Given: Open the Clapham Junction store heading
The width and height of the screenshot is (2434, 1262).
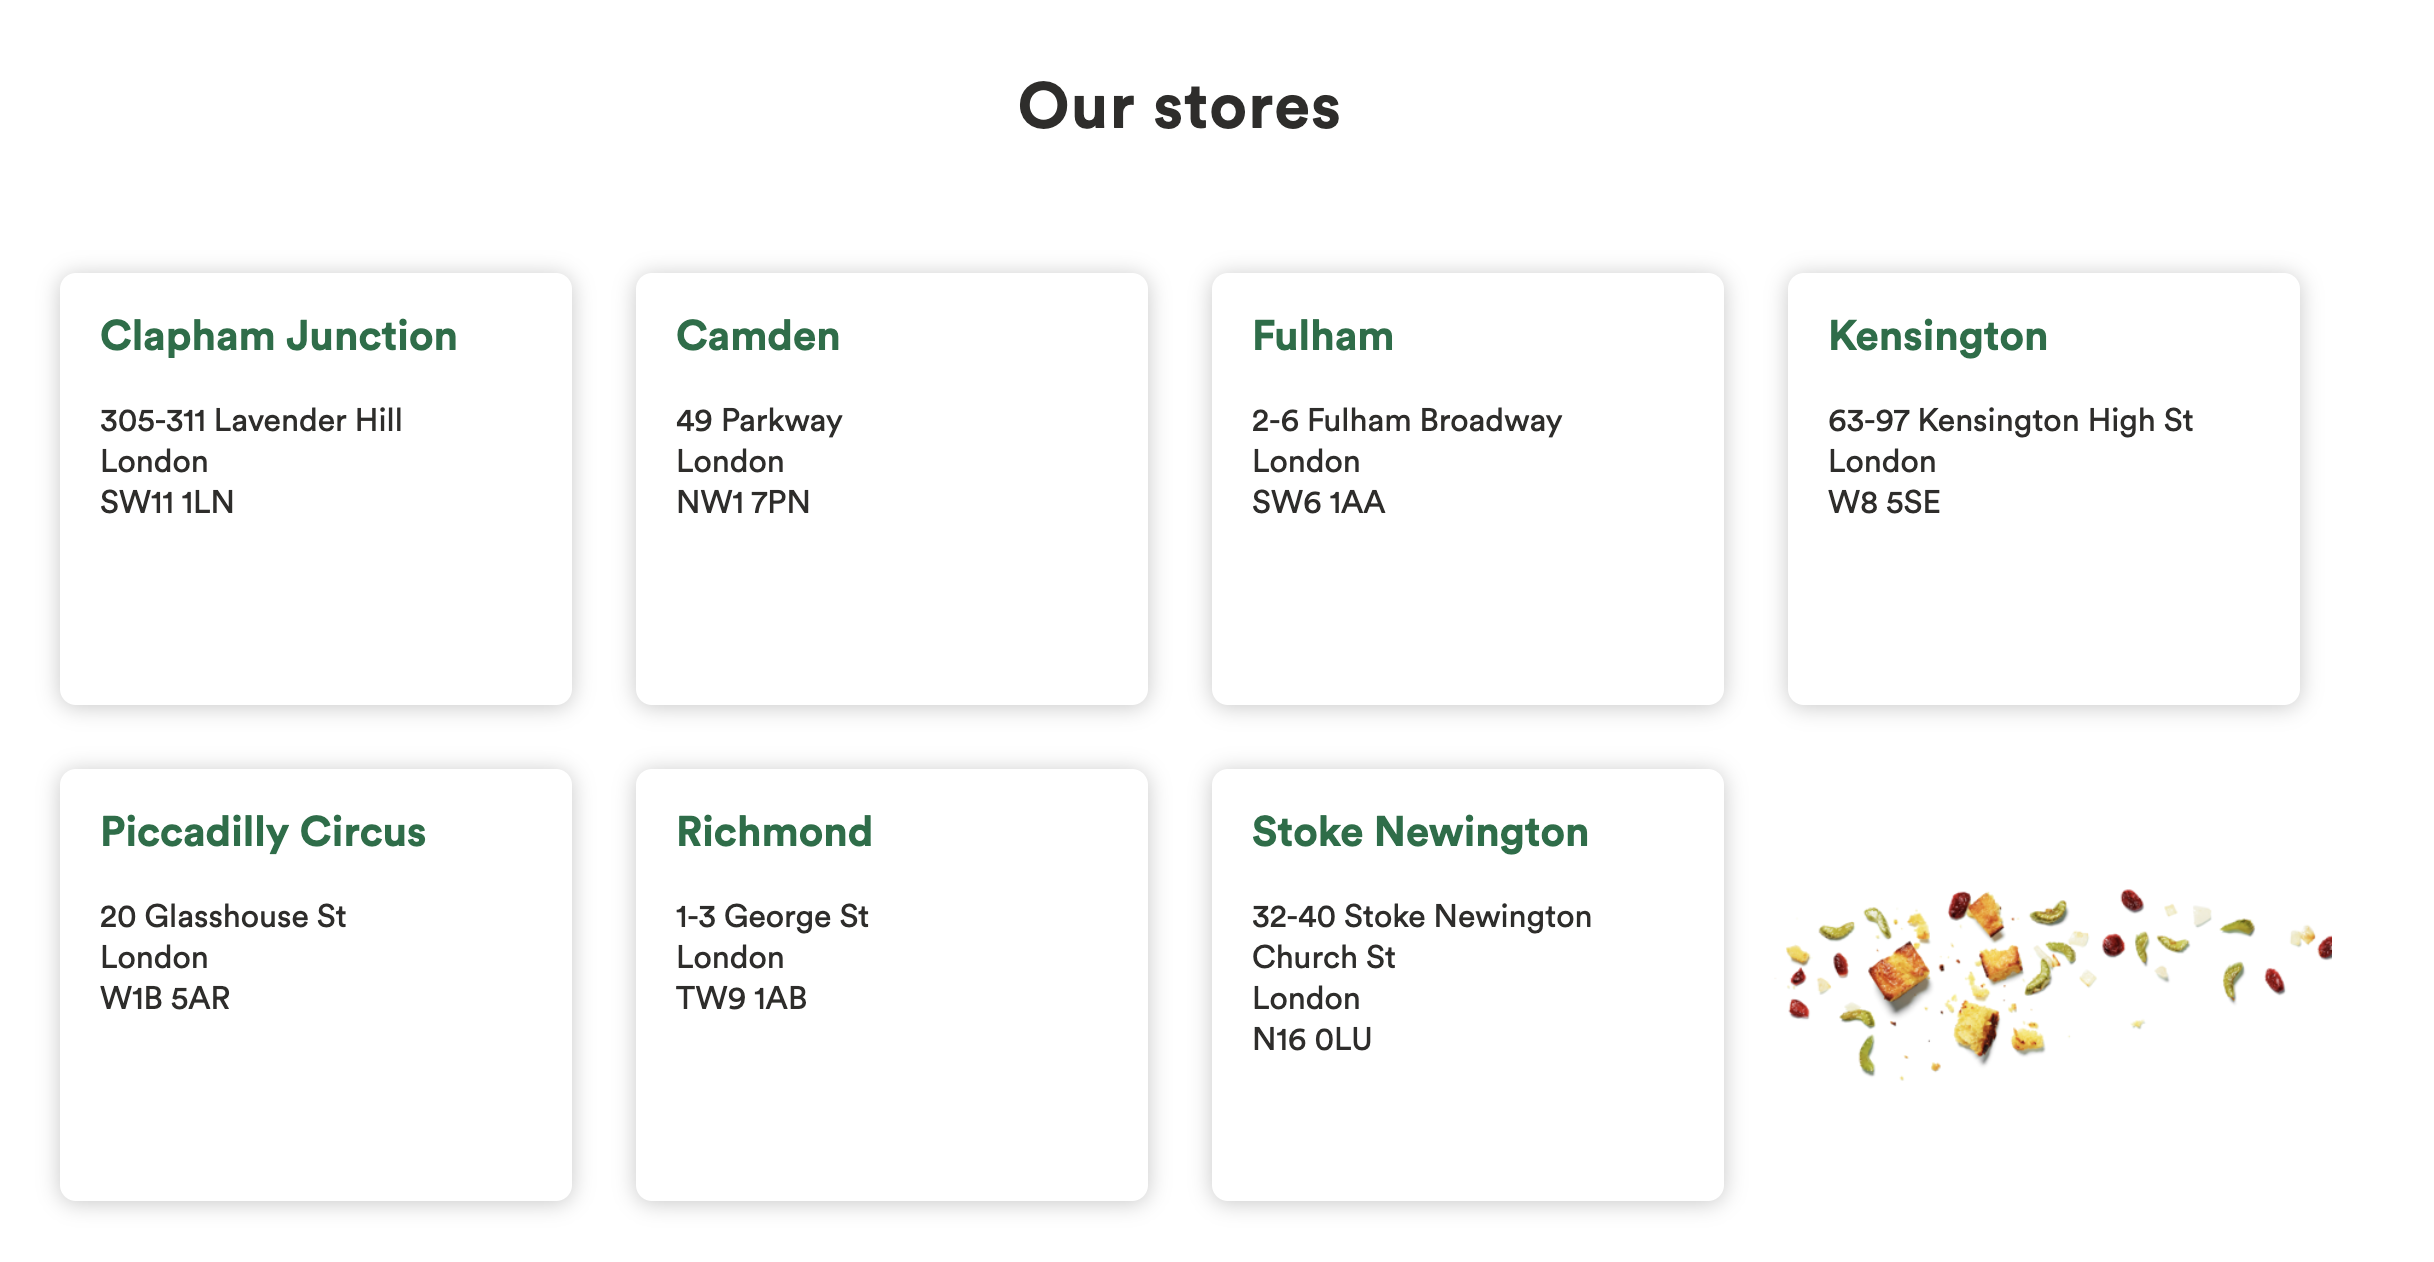Looking at the screenshot, I should pos(278,336).
